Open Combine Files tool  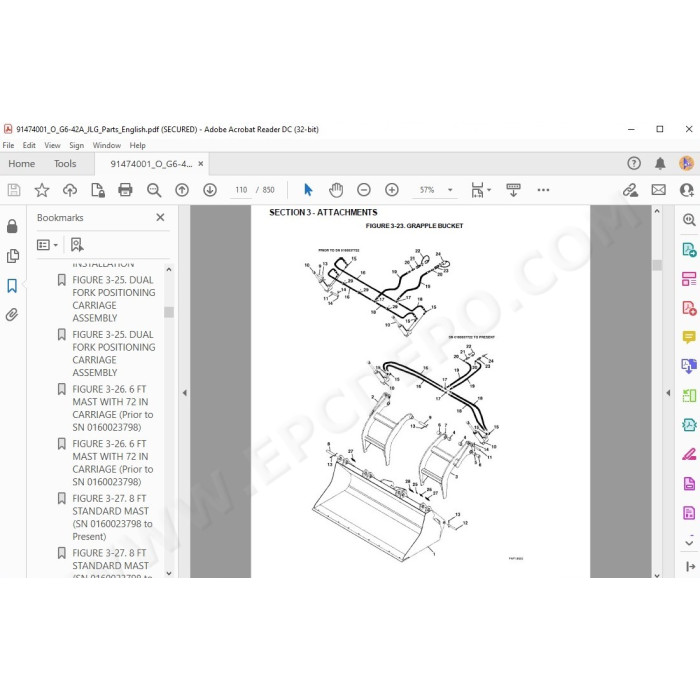click(689, 366)
